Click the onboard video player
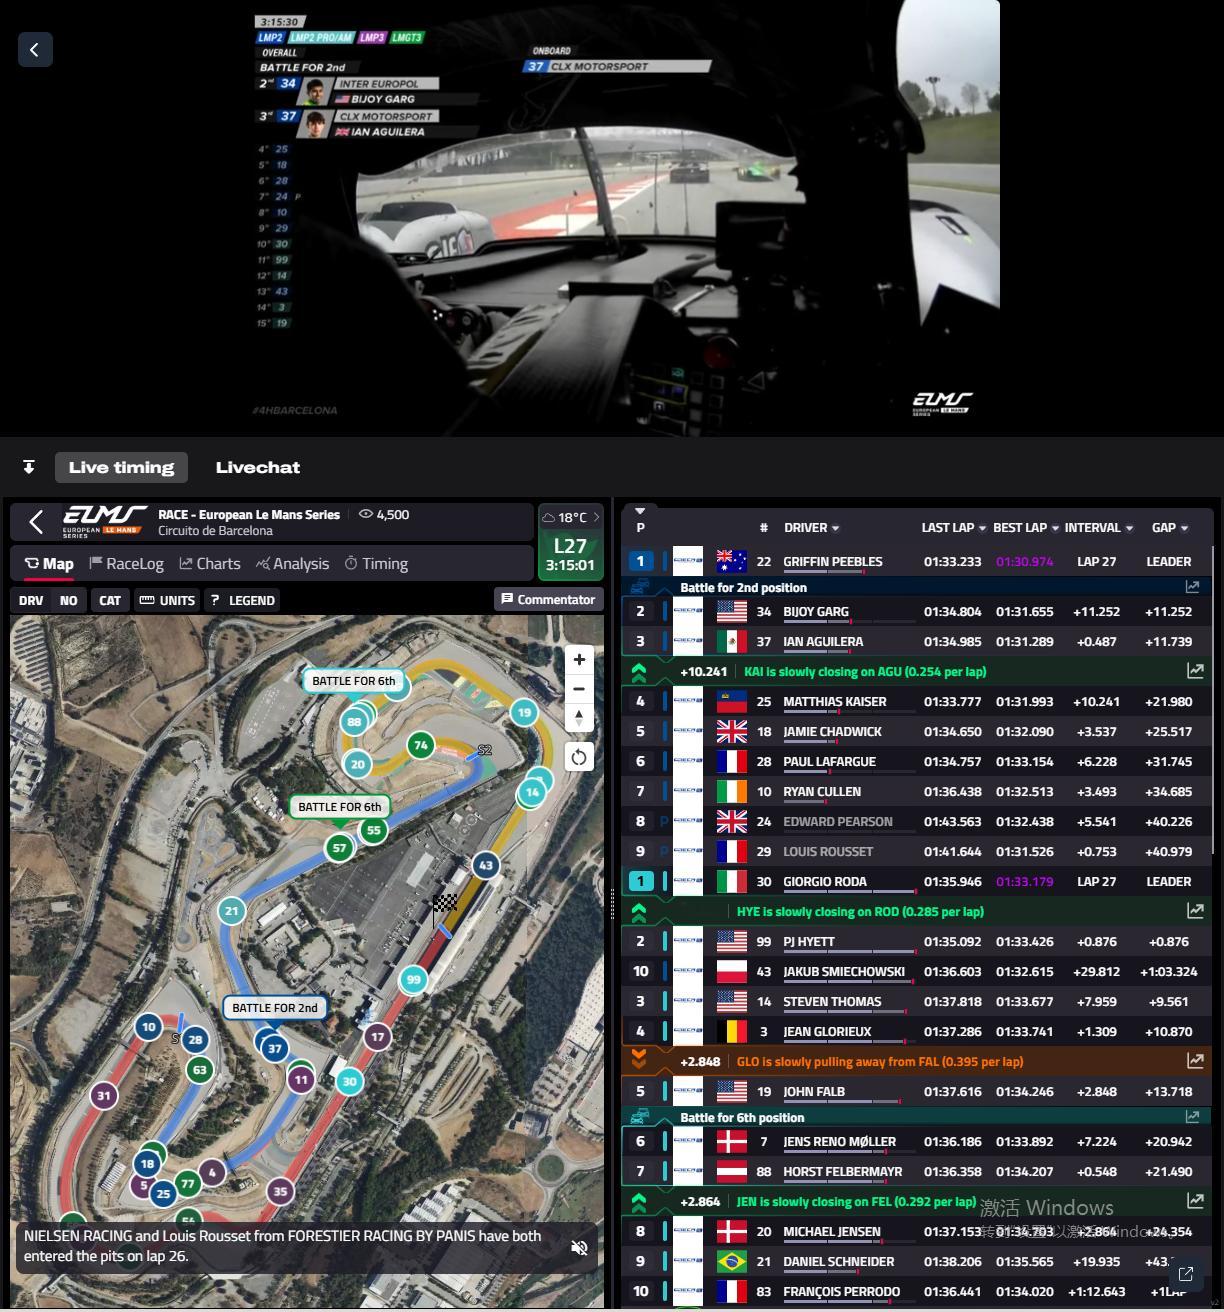 coord(626,217)
